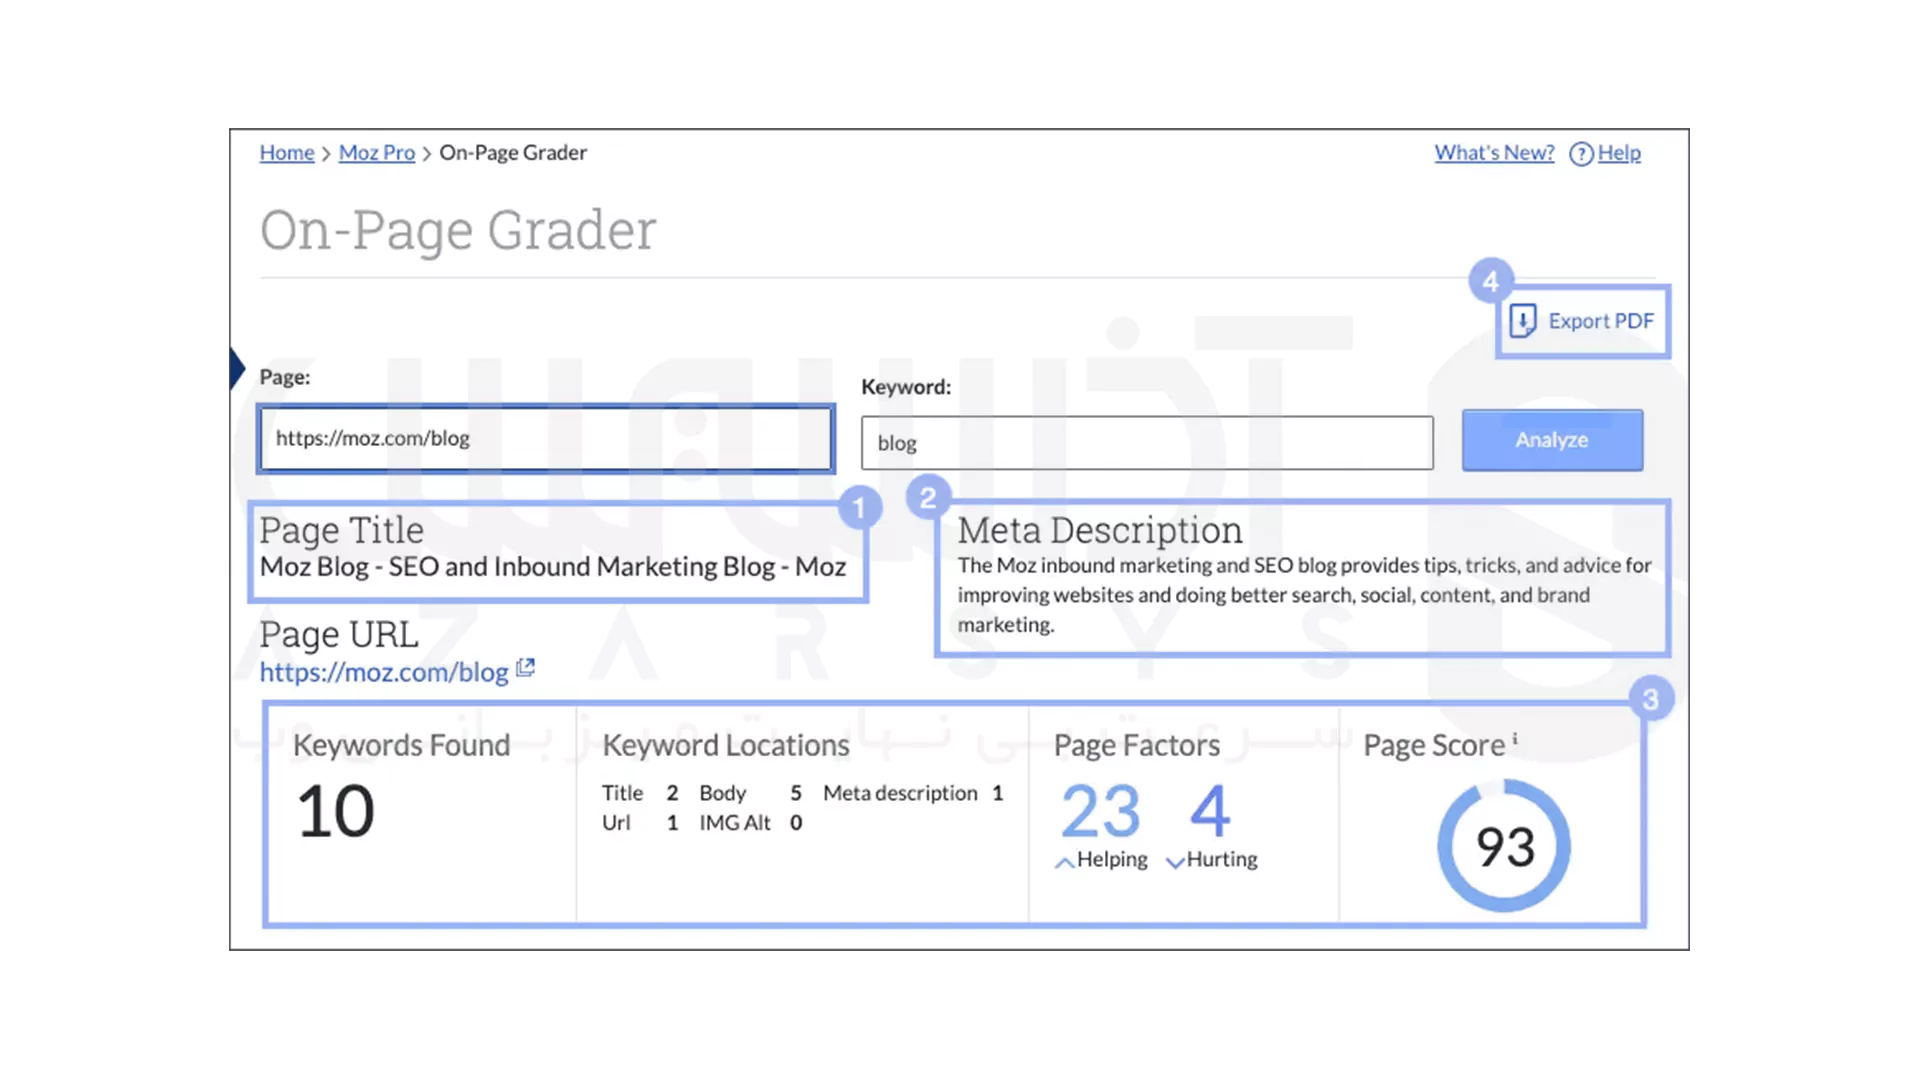Click the Meta Description heading
Image resolution: width=1920 pixels, height=1080 pixels.
(1100, 530)
